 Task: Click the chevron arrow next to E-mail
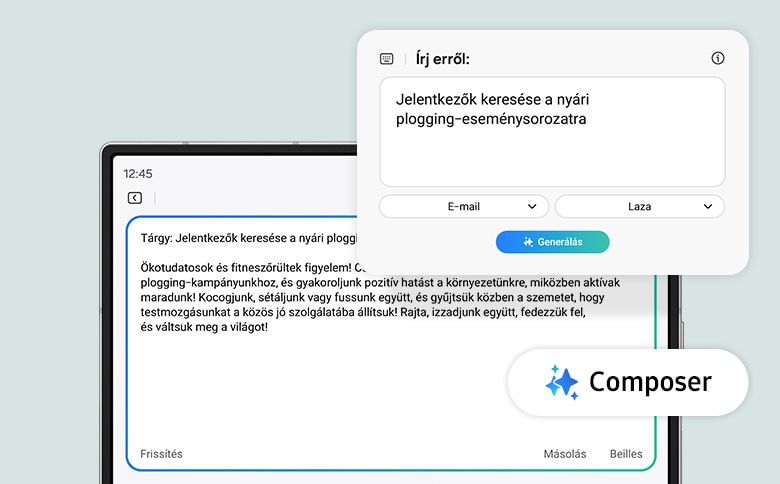tap(532, 206)
